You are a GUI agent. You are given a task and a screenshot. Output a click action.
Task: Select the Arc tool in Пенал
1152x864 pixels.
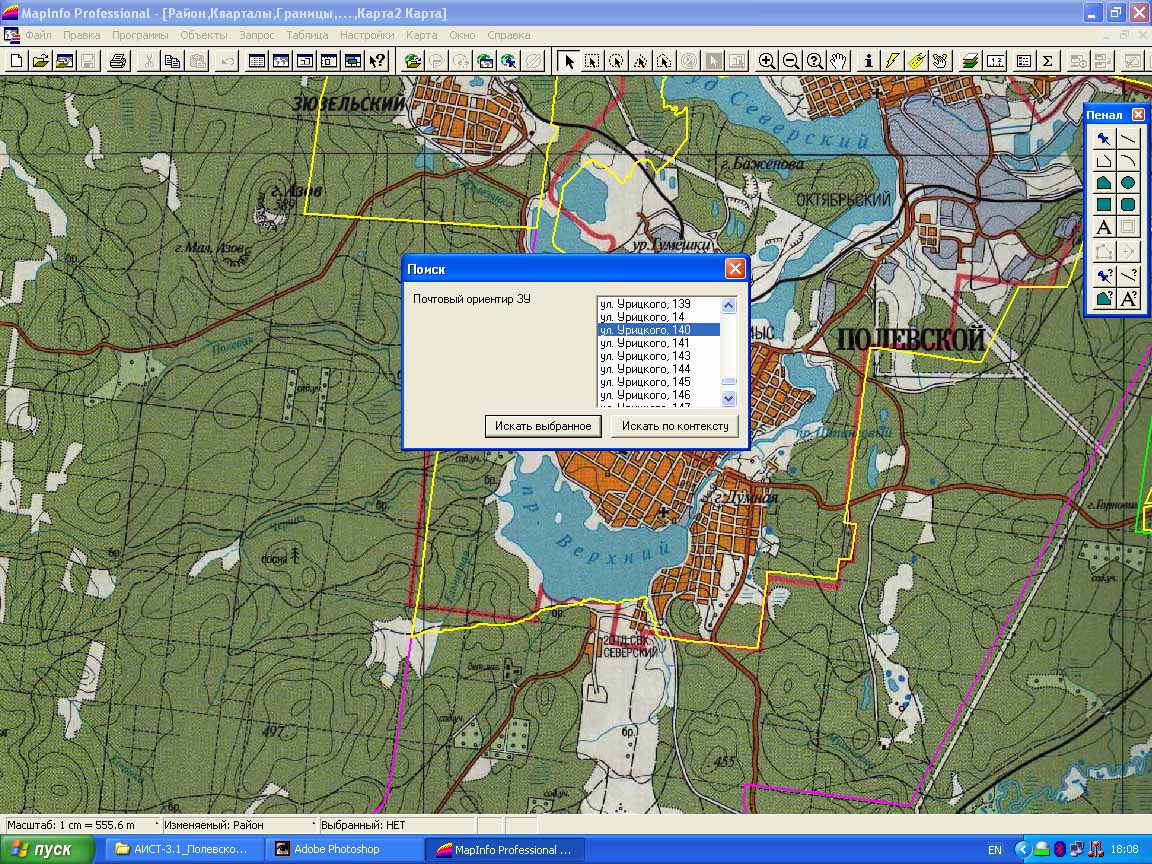(1128, 161)
